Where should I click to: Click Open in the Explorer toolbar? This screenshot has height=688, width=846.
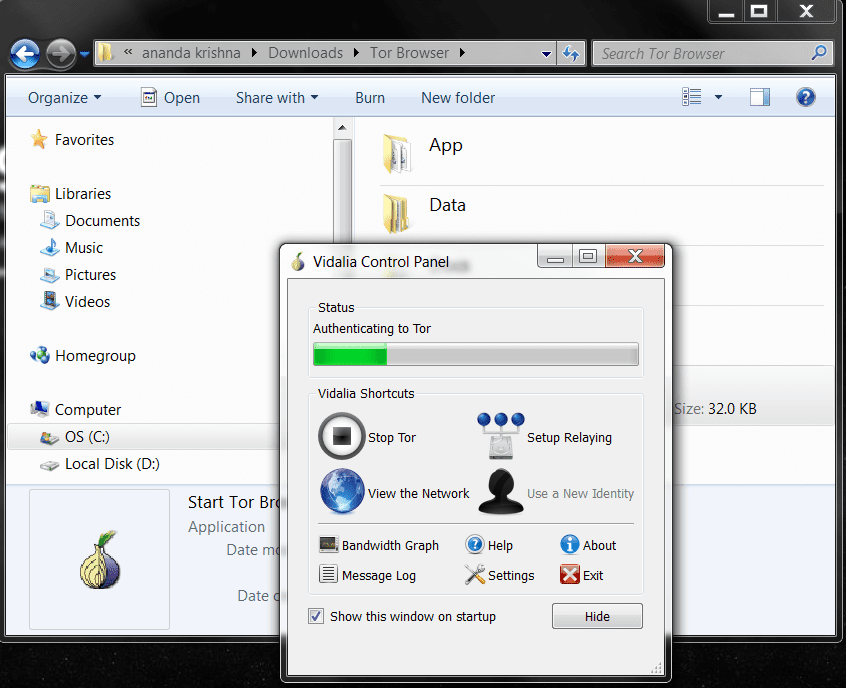(170, 98)
